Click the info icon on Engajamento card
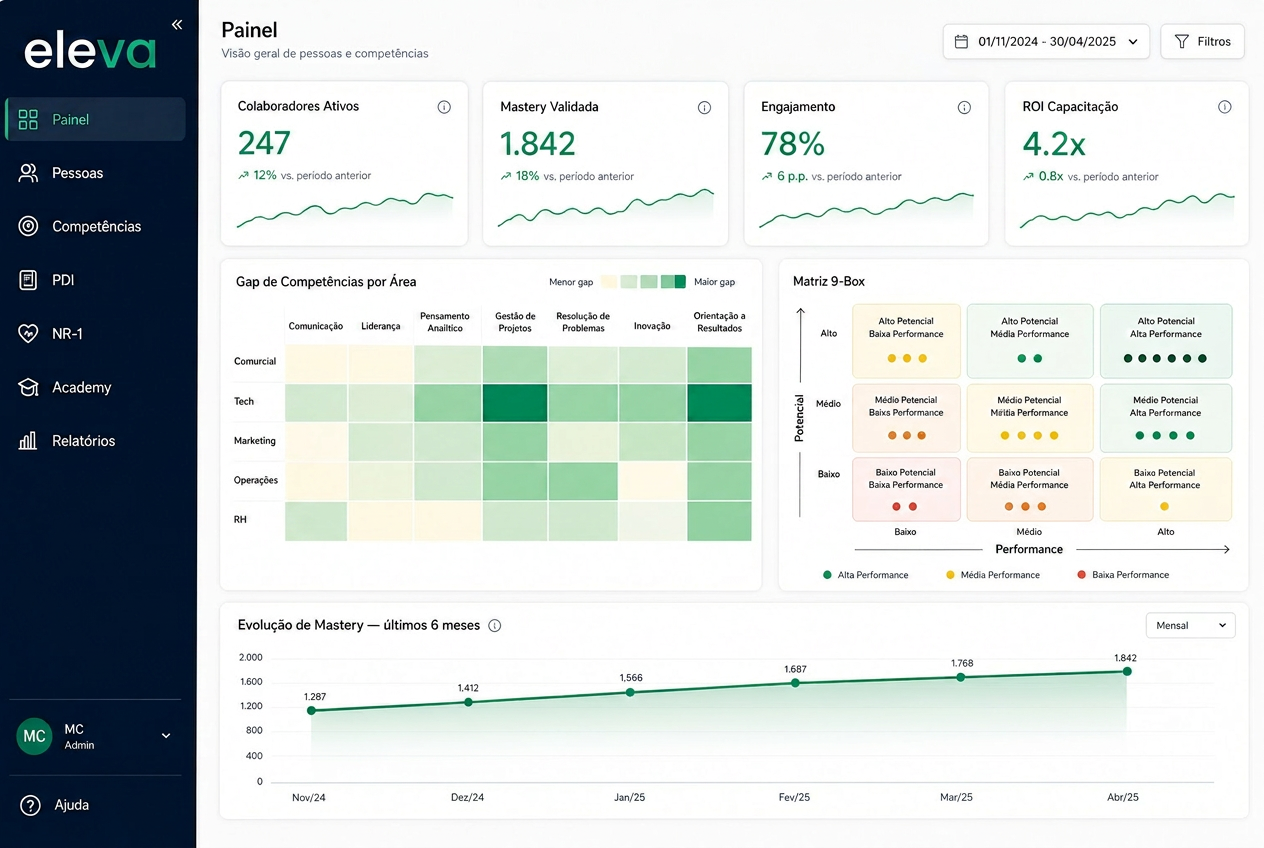Image resolution: width=1264 pixels, height=848 pixels. (964, 107)
